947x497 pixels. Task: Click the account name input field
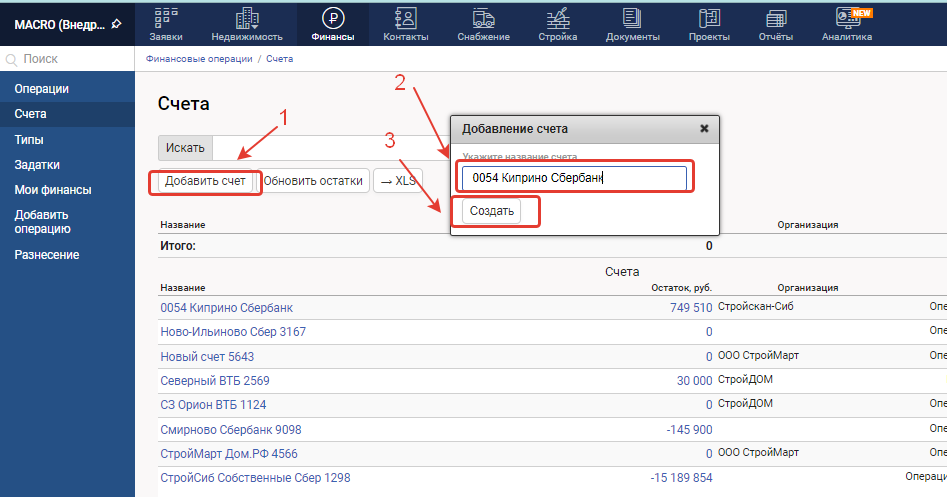pyautogui.click(x=573, y=179)
